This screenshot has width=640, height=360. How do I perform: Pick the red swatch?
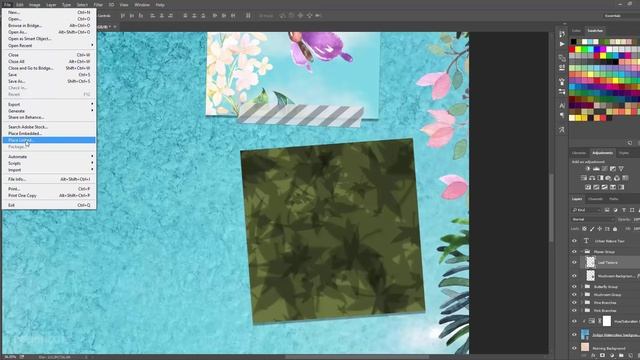pos(572,49)
